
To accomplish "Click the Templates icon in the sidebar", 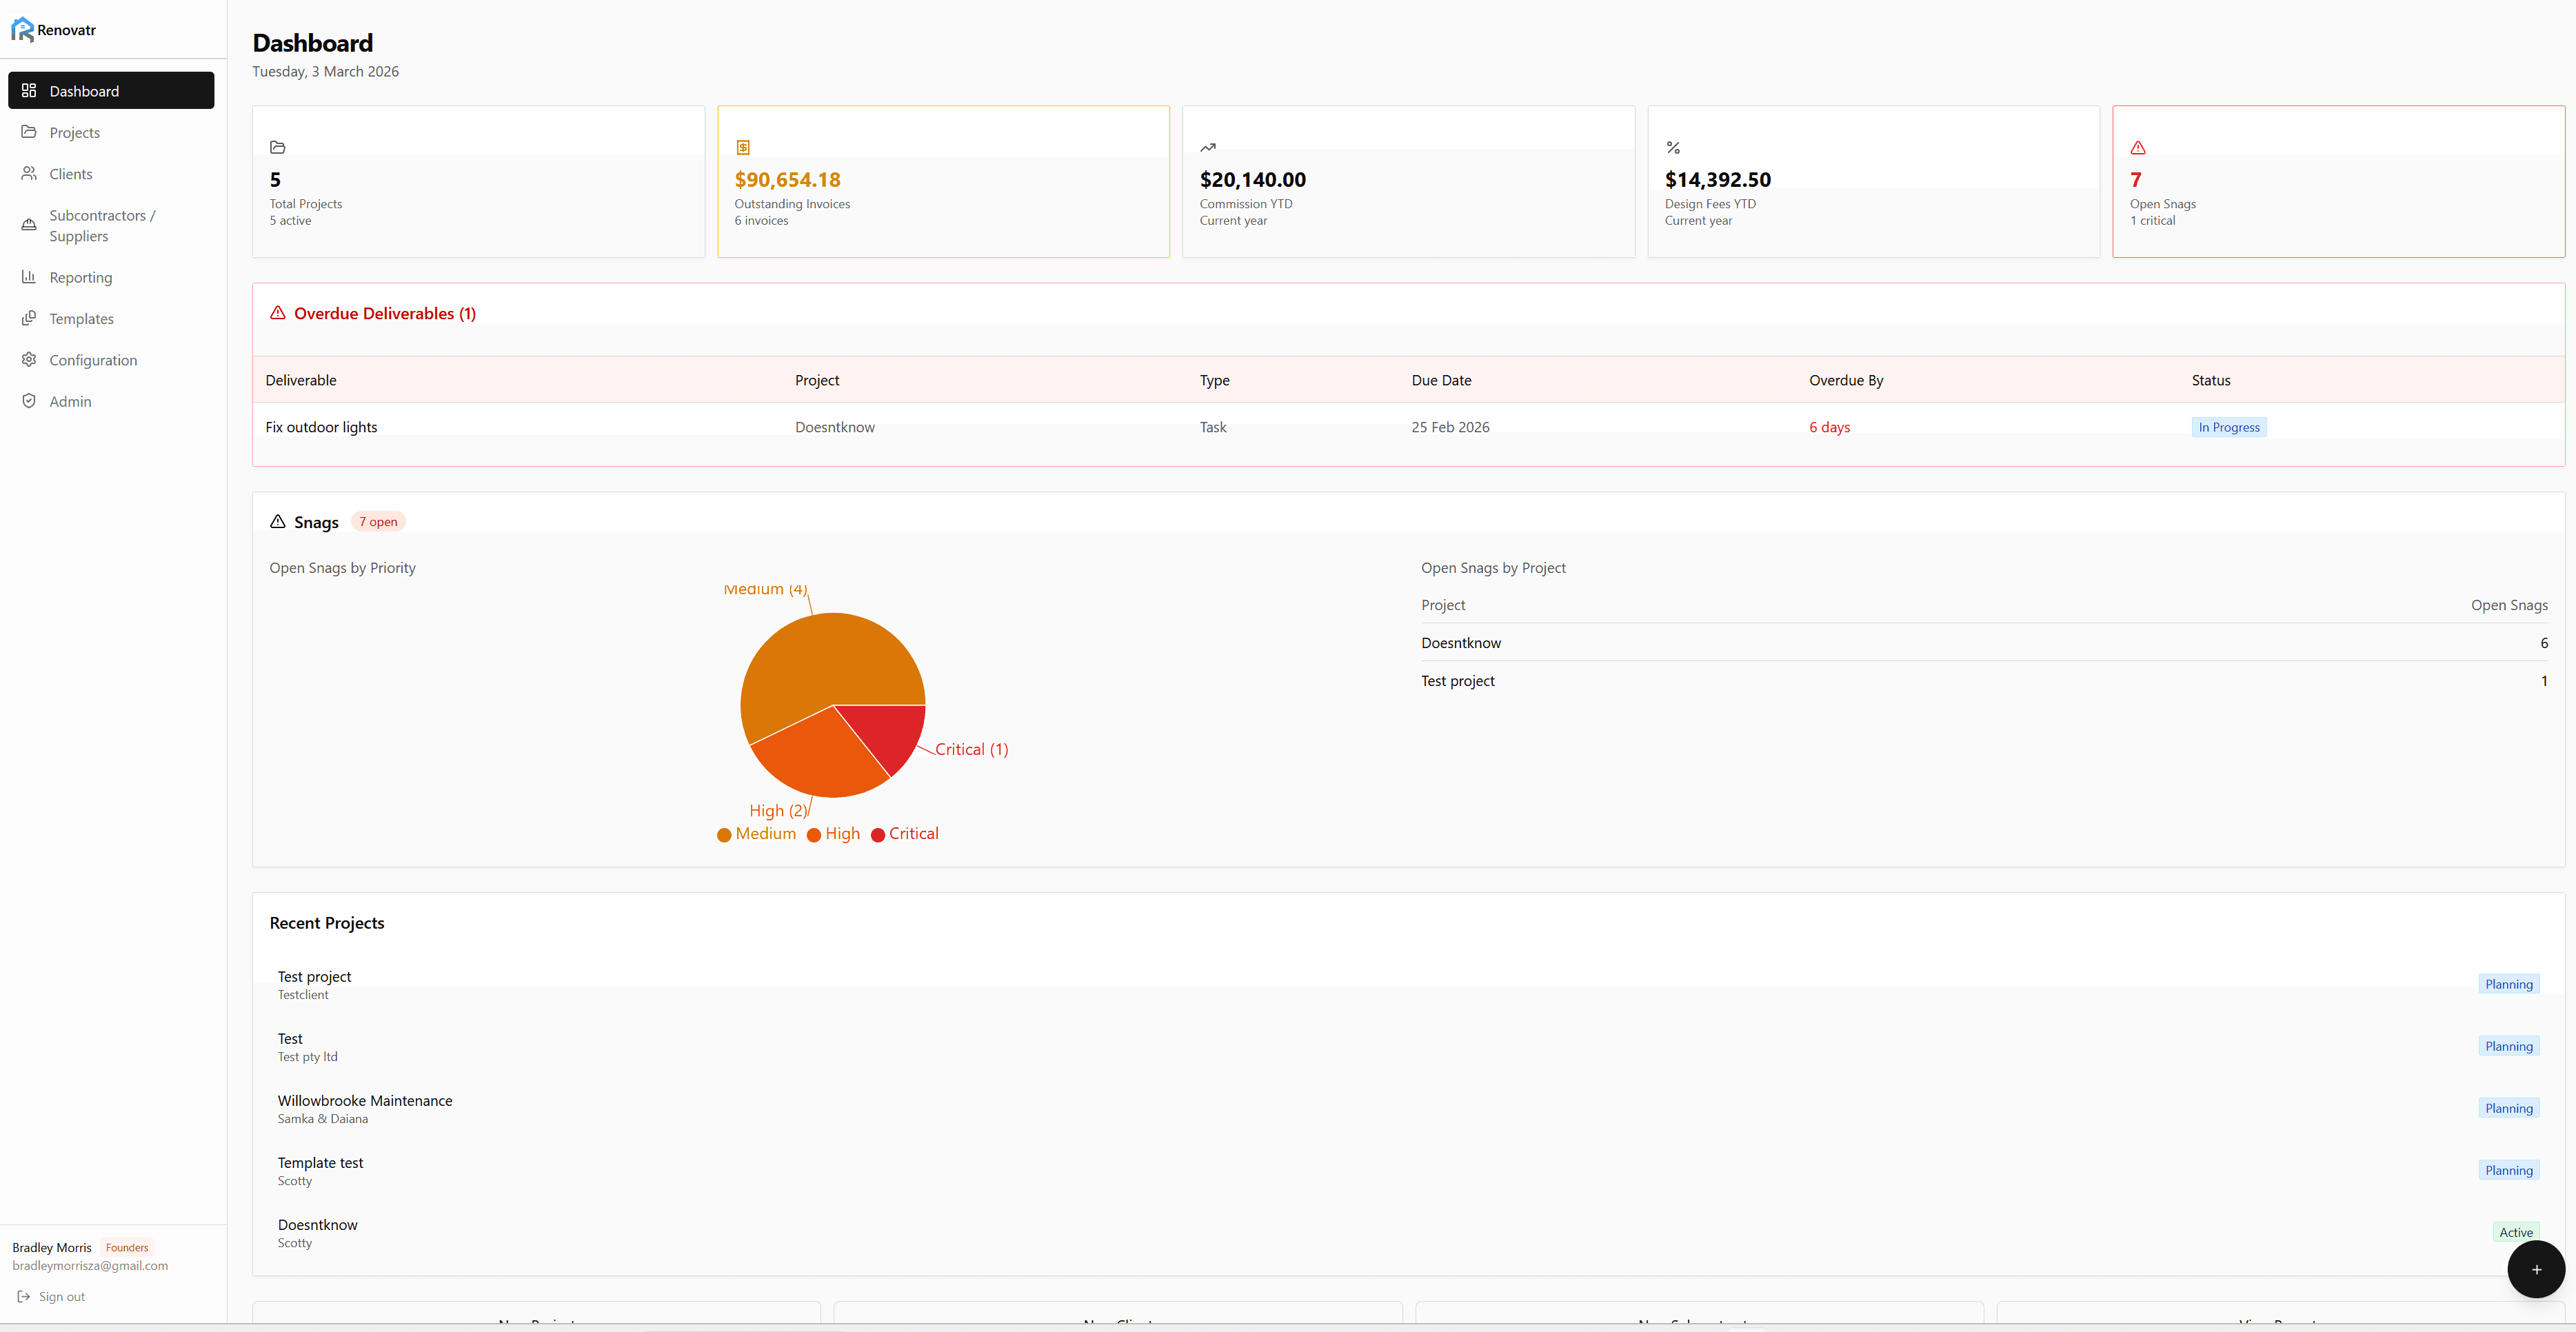I will 29,318.
